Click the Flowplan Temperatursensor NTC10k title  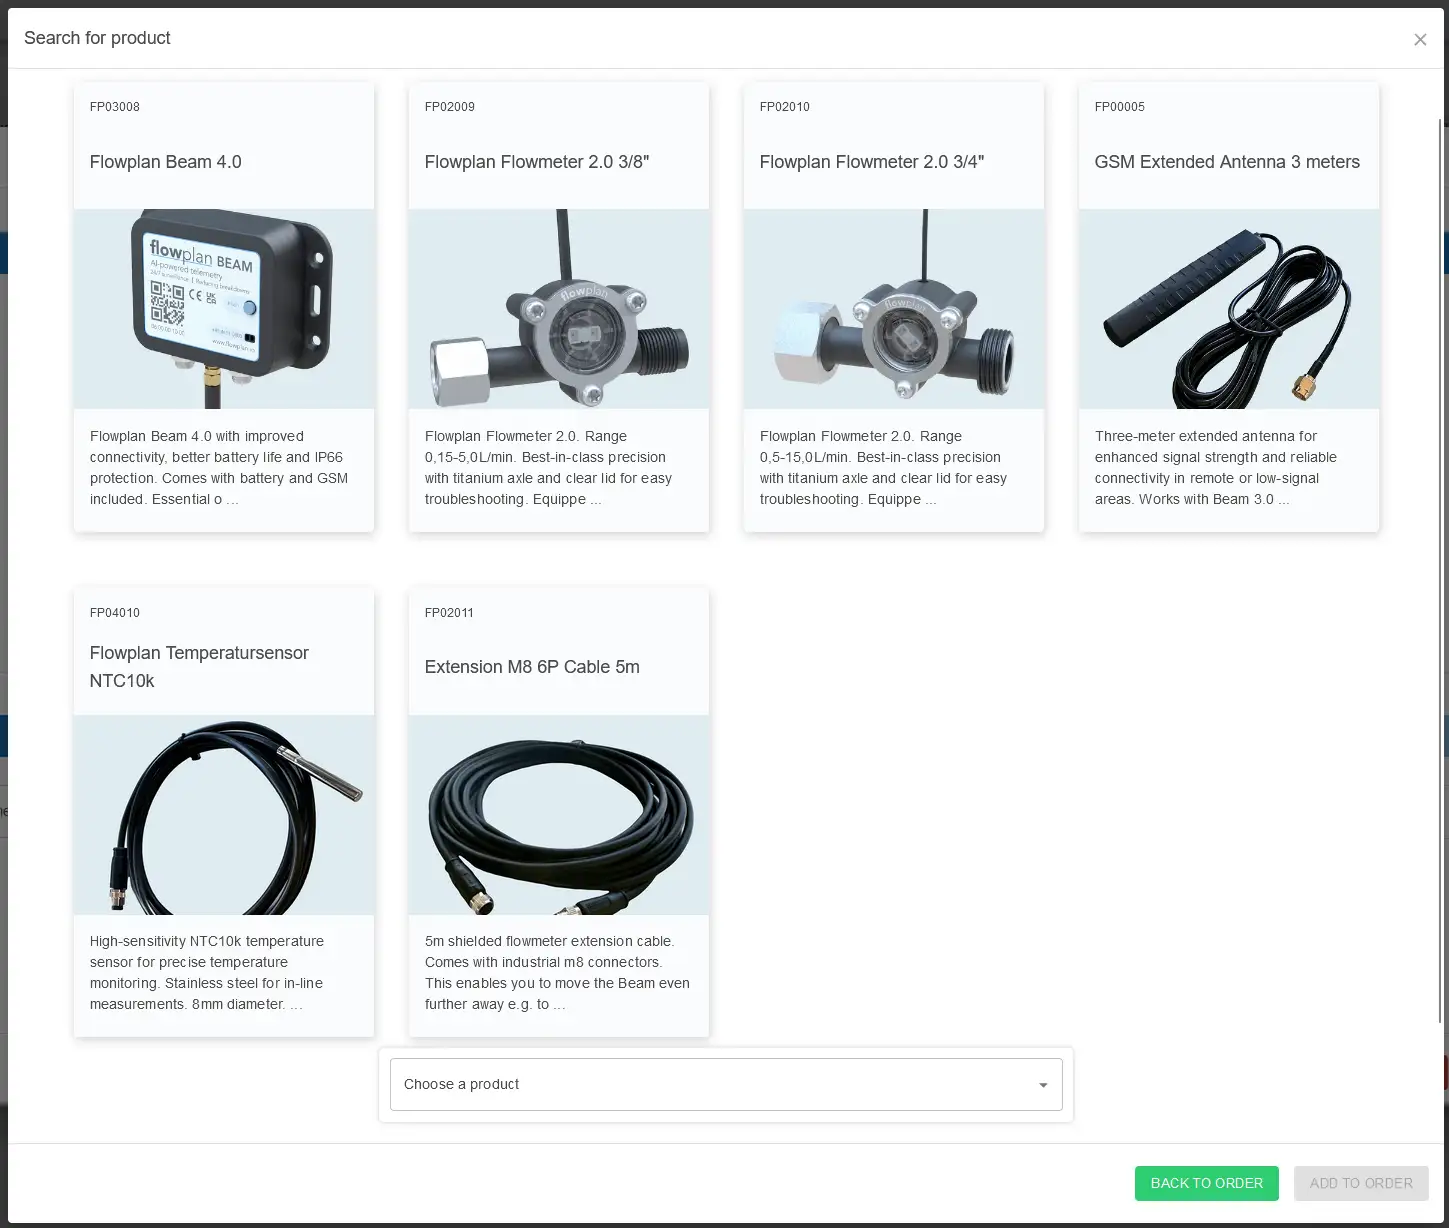199,667
